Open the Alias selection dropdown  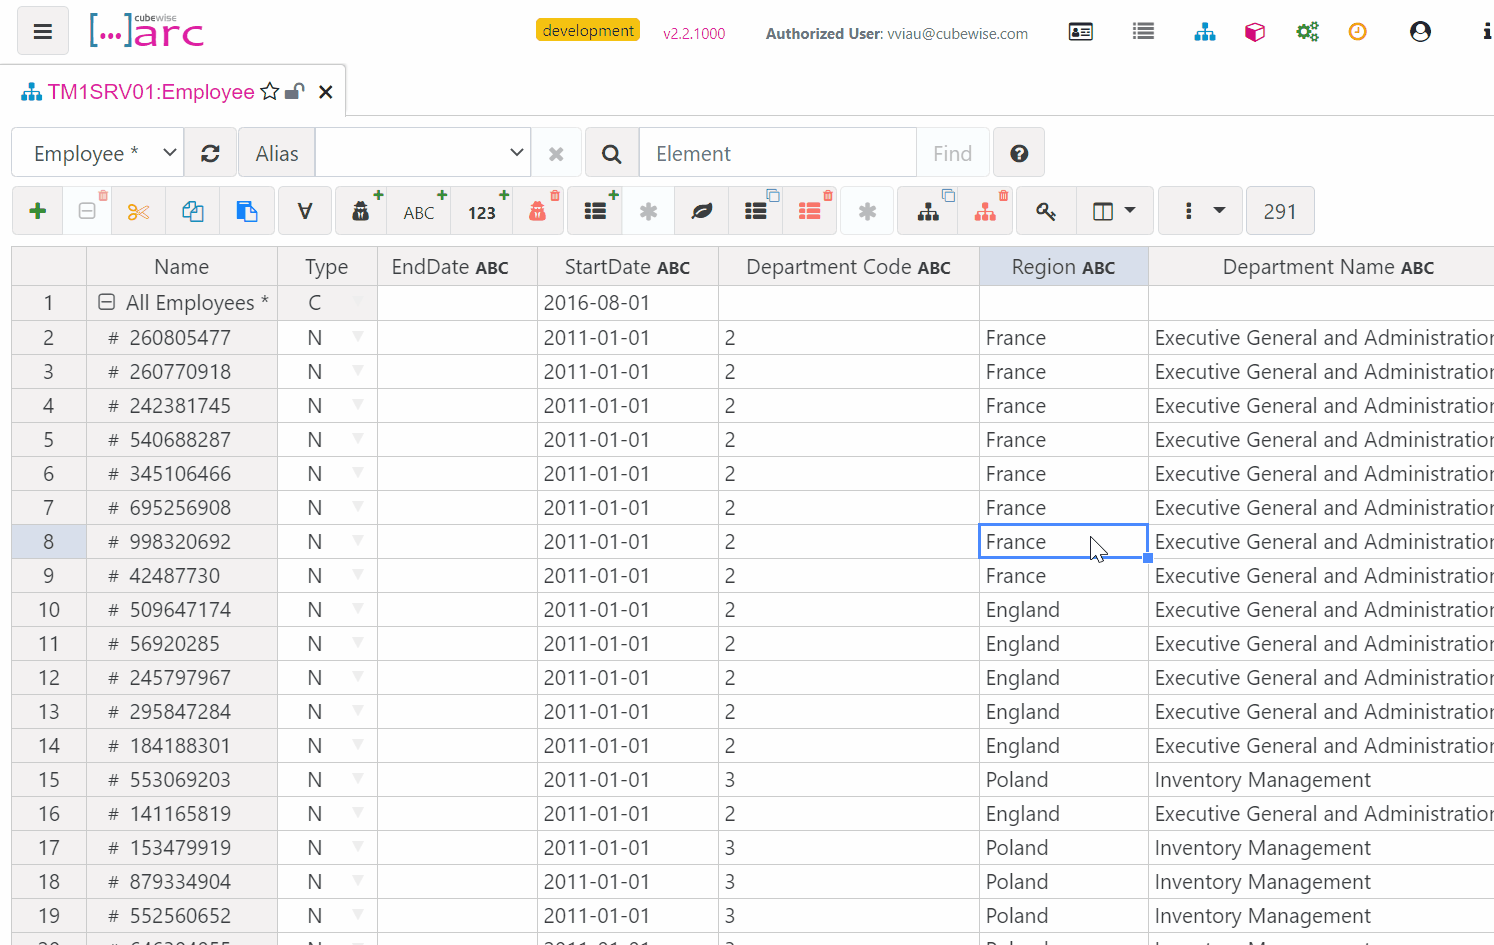pyautogui.click(x=422, y=153)
